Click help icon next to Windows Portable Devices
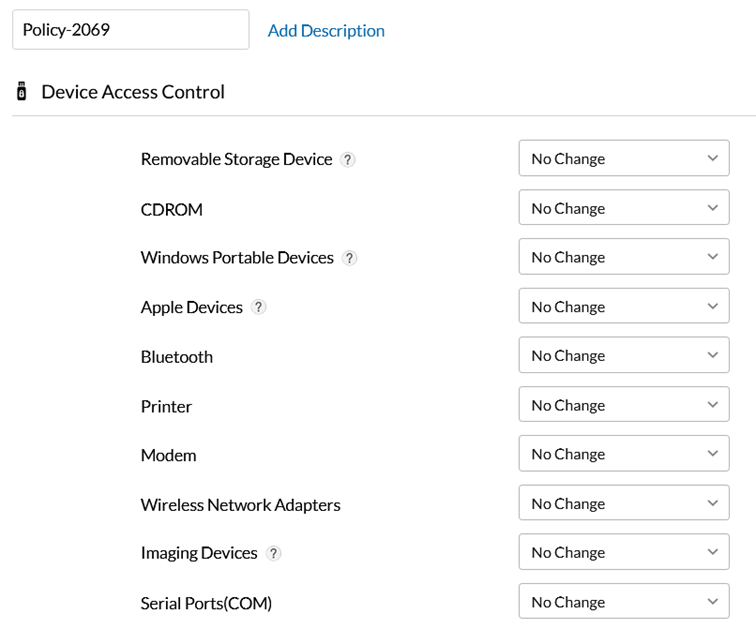The image size is (756, 629). pos(349,258)
